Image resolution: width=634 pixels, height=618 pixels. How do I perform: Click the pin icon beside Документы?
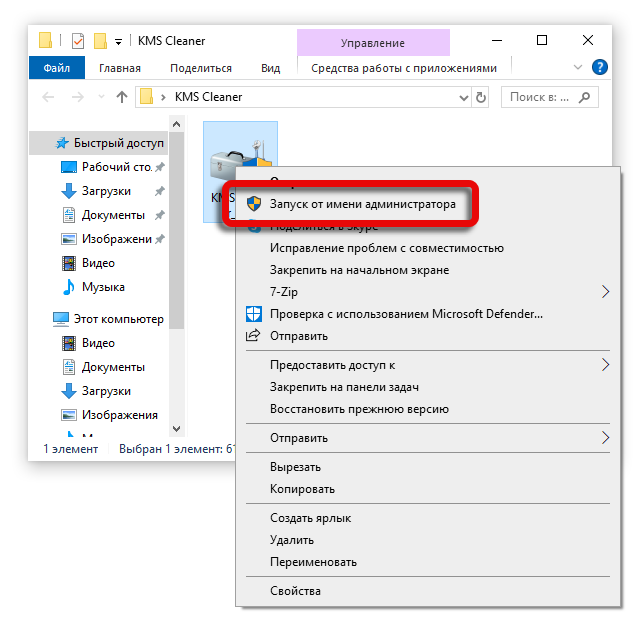[160, 215]
